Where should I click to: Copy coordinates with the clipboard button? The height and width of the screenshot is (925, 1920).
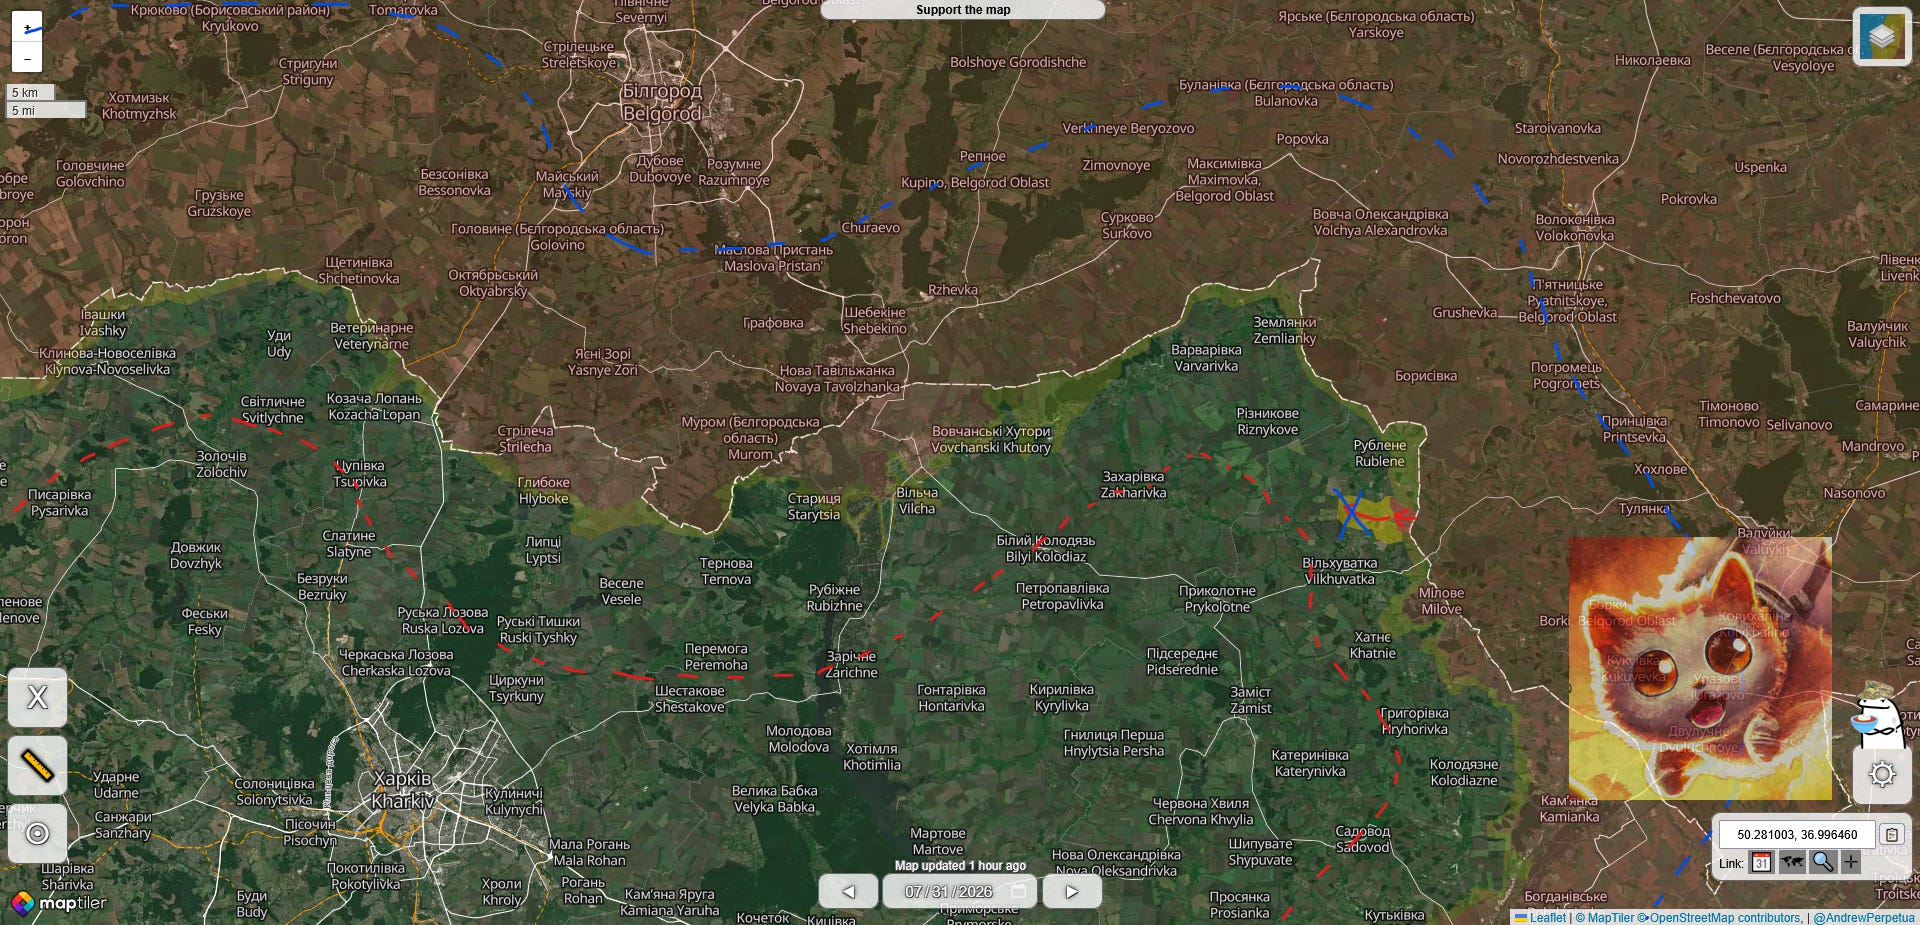[x=1891, y=834]
